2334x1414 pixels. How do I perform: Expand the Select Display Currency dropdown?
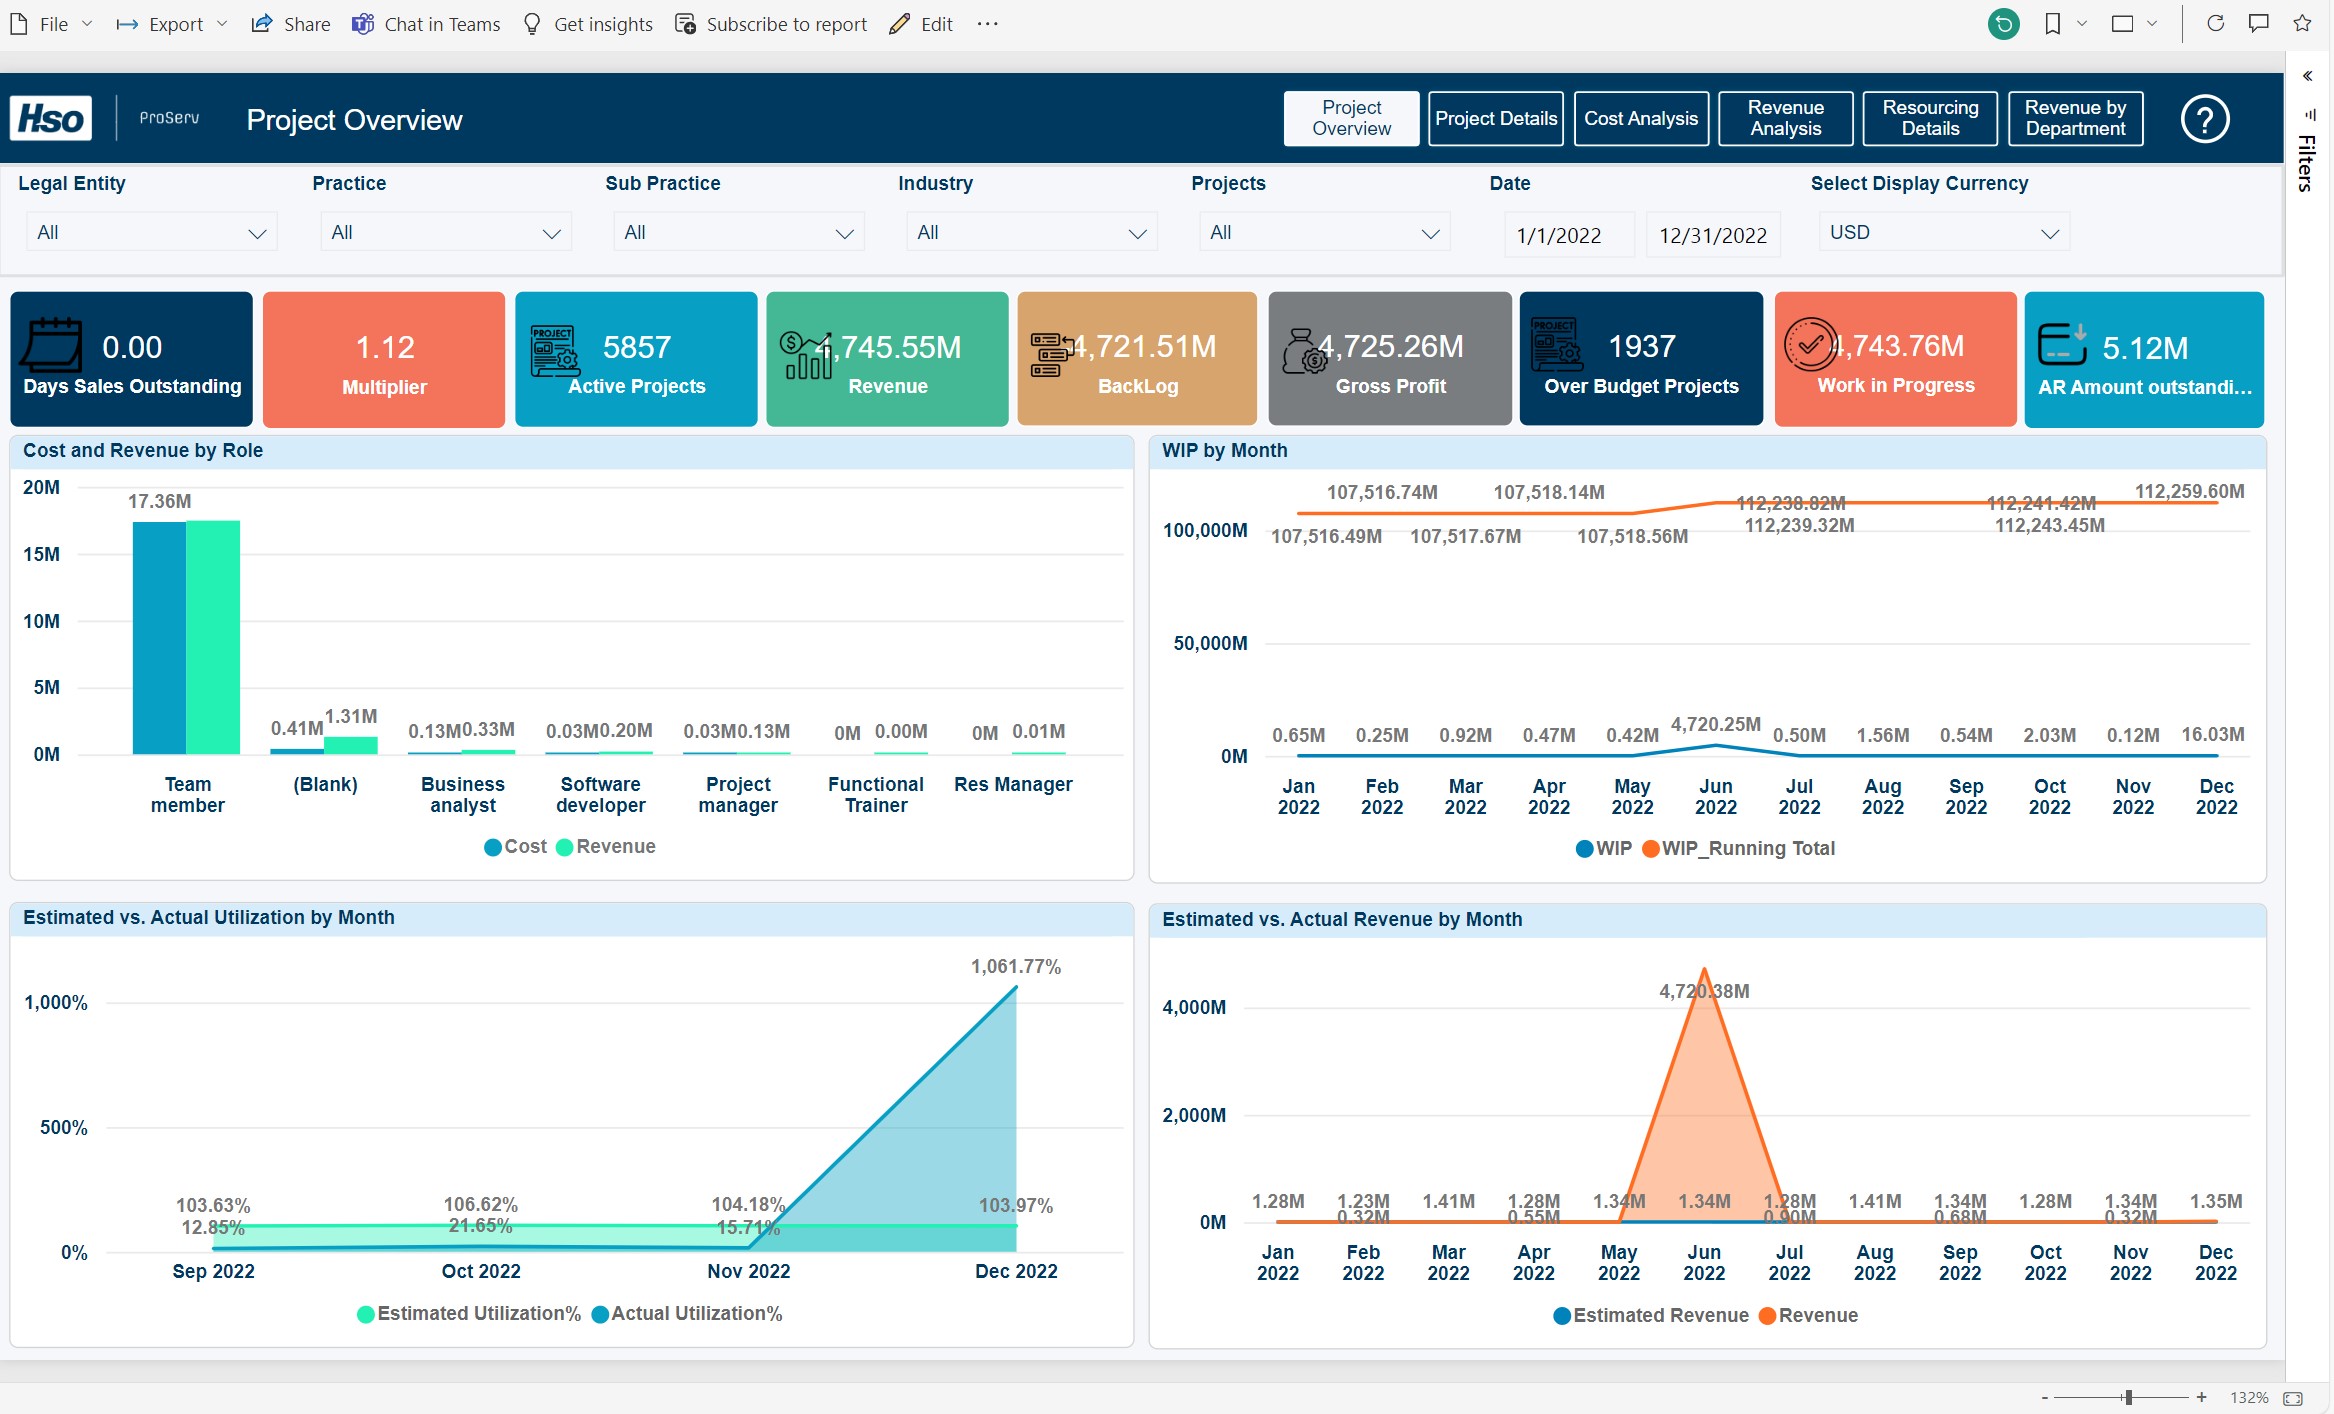(1943, 232)
